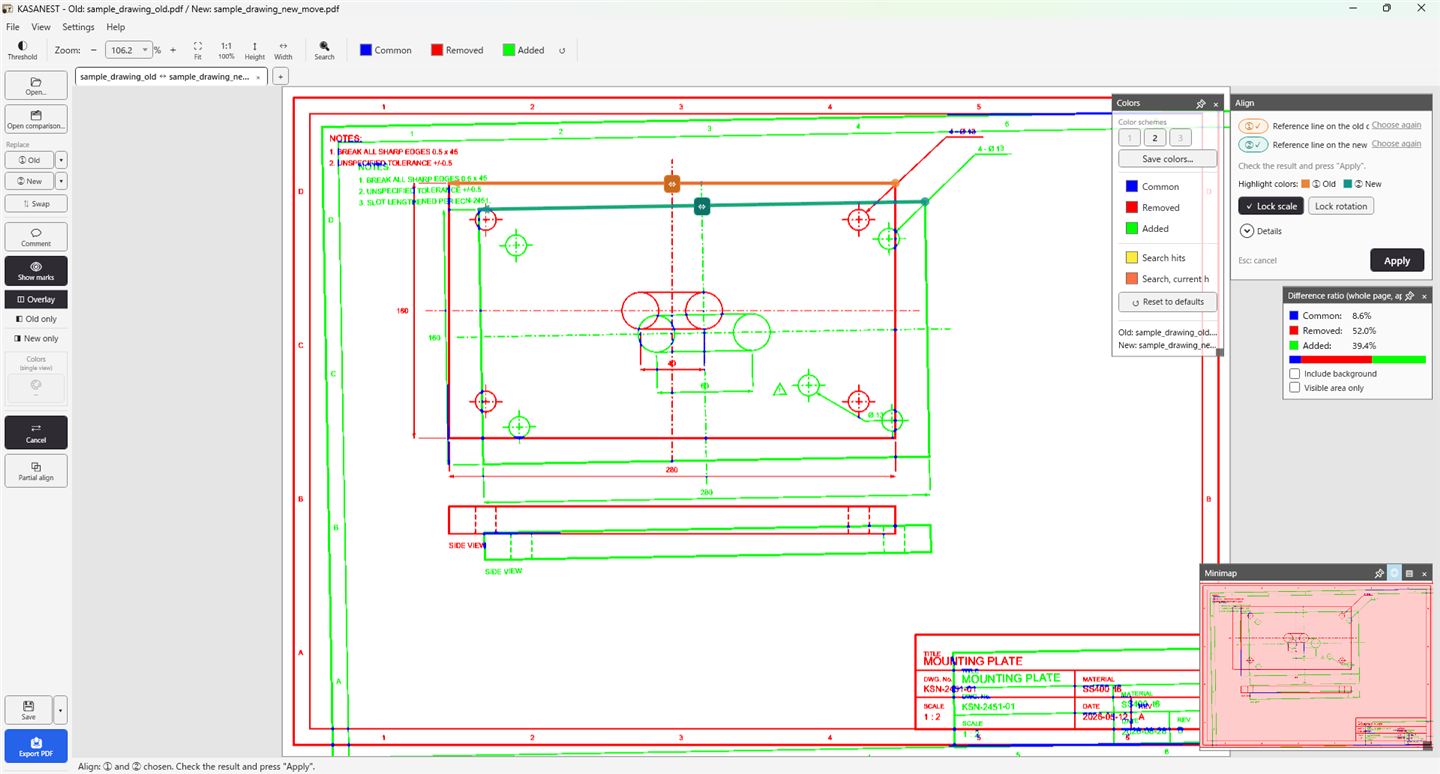Open the Search tool
Viewport: 1440px width, 774px height.
click(325, 50)
